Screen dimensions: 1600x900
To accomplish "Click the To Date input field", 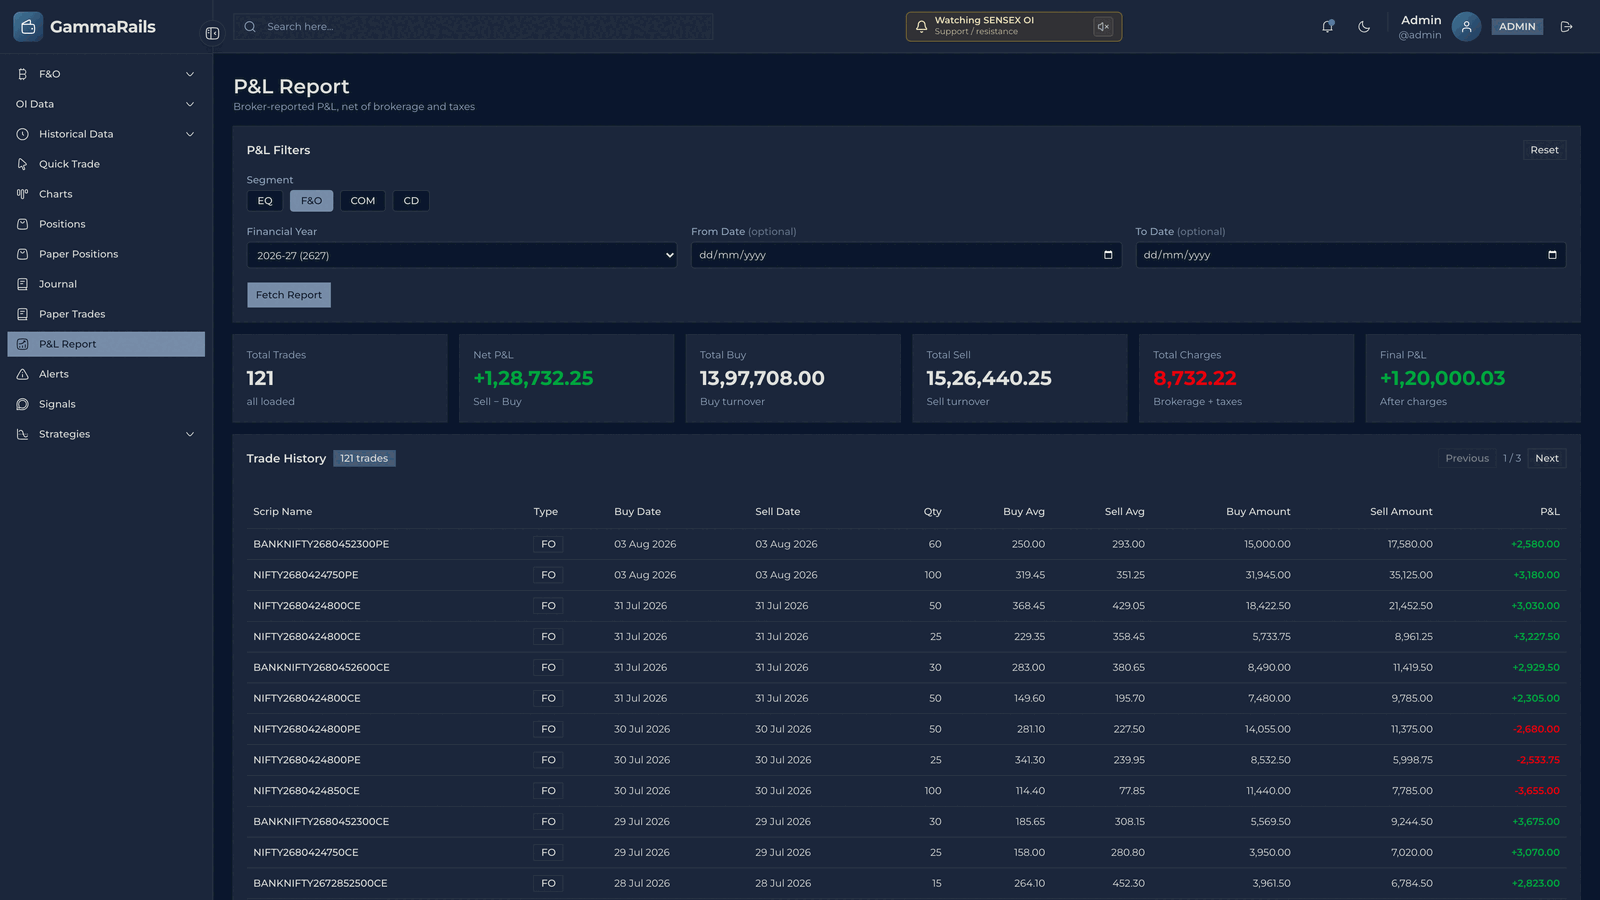I will click(1350, 255).
